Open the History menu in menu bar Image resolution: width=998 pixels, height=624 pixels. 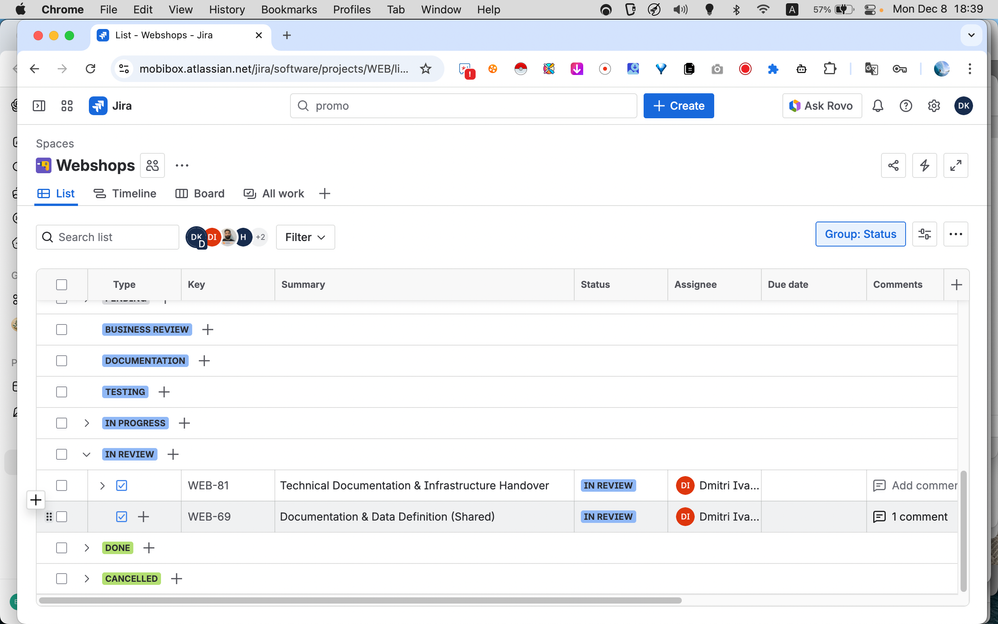(227, 10)
